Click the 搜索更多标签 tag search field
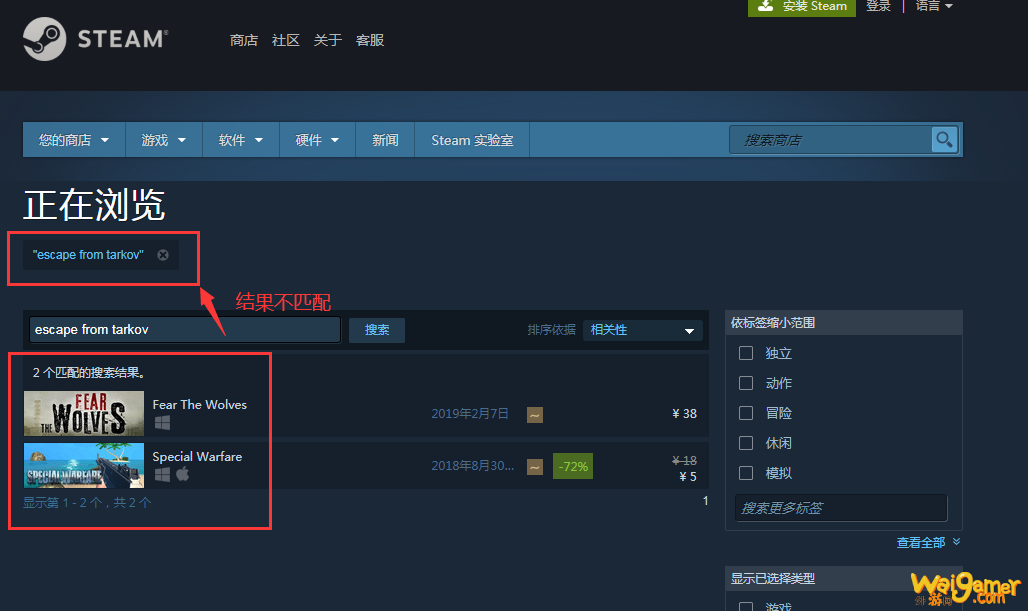The height and width of the screenshot is (611, 1028). 841,508
